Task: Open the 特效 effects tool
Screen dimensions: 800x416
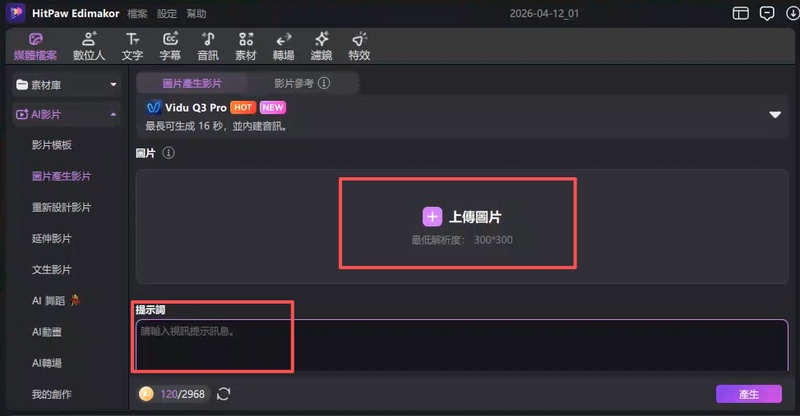Action: click(359, 46)
